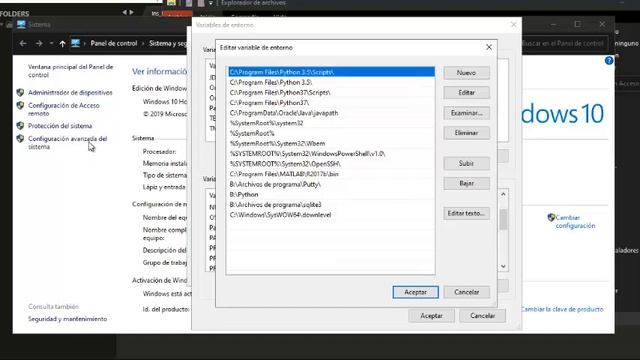Select B:\Archivos de programa\sqlite3 entry

[x=331, y=204]
